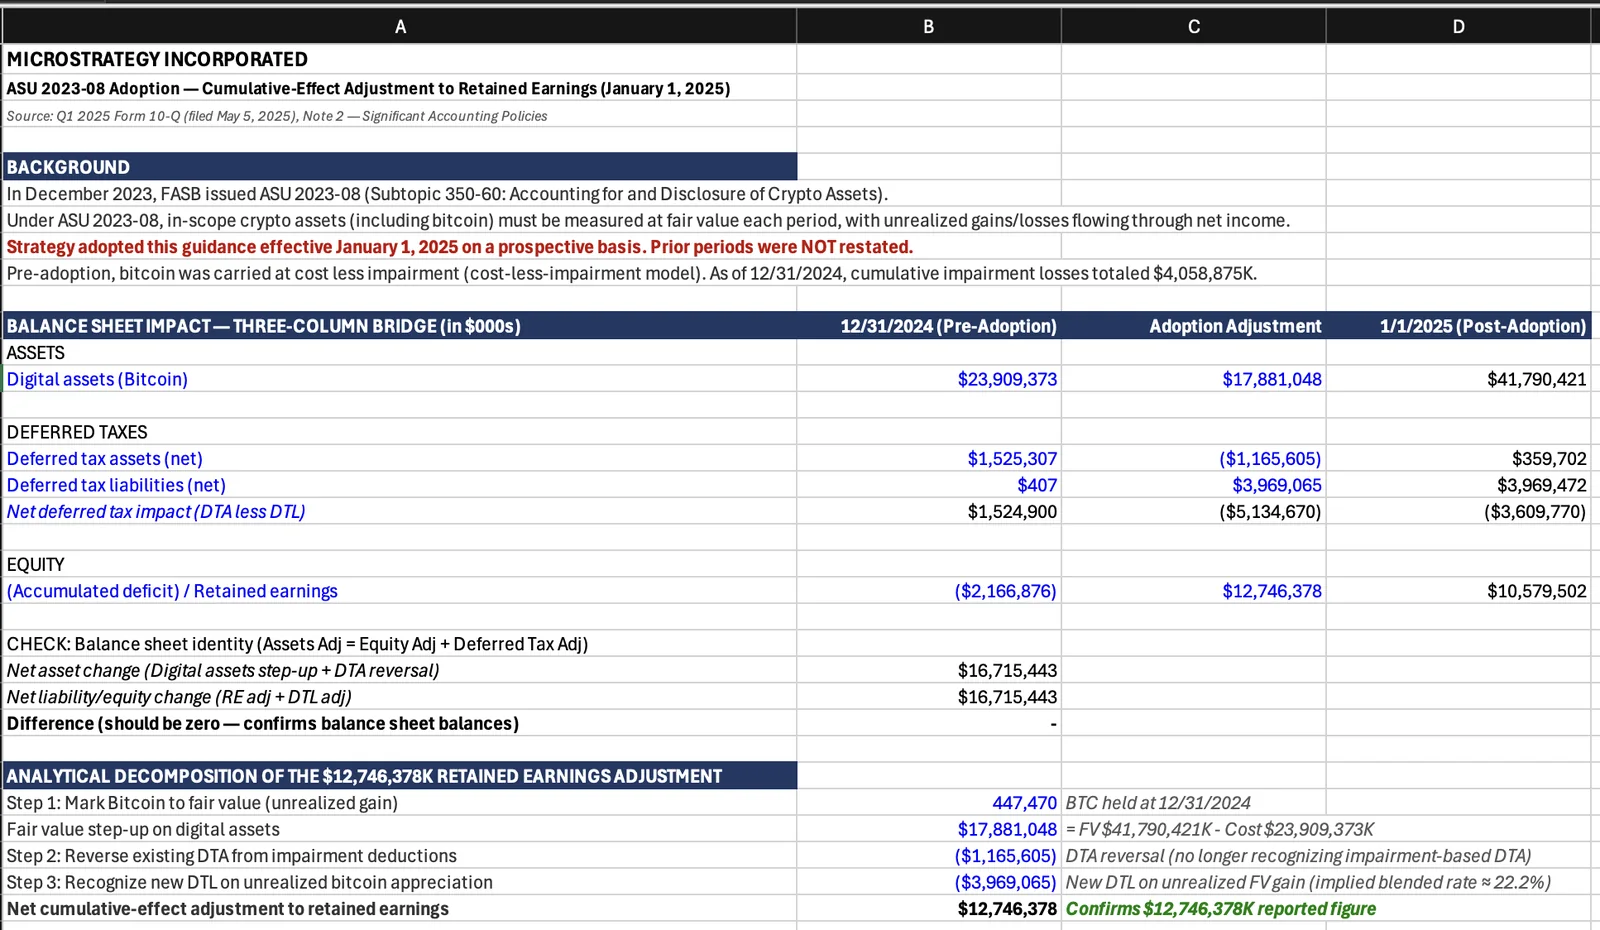The width and height of the screenshot is (1600, 930).
Task: Click the $1,524,900 net deferred tax cell
Action: coord(929,511)
